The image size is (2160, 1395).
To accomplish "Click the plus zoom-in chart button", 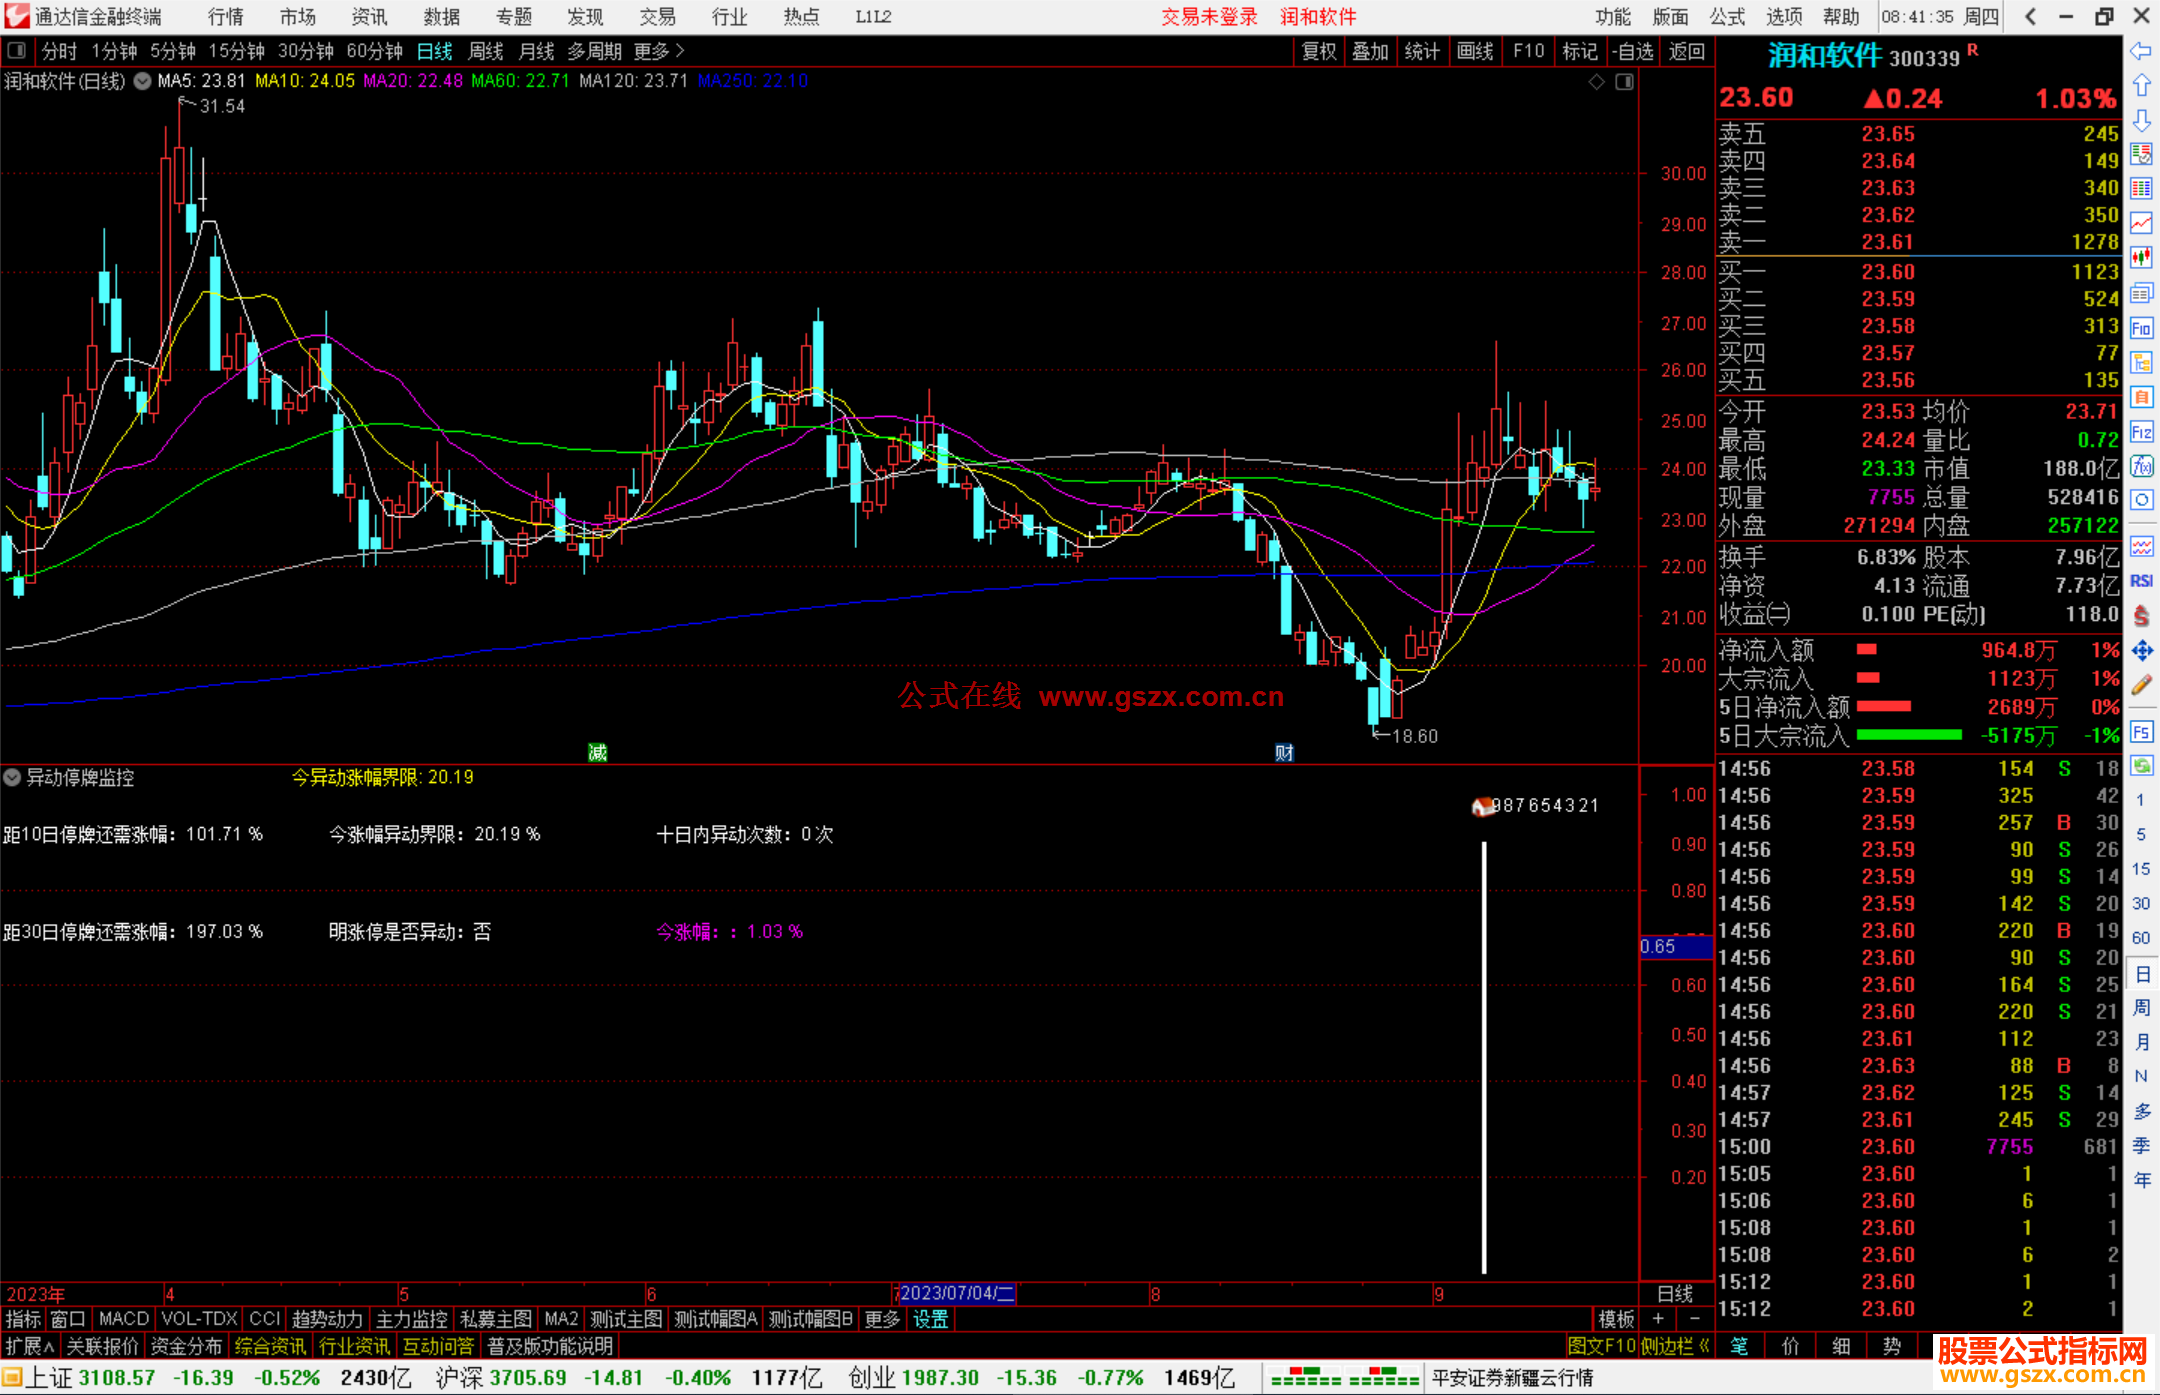I will click(1658, 1319).
